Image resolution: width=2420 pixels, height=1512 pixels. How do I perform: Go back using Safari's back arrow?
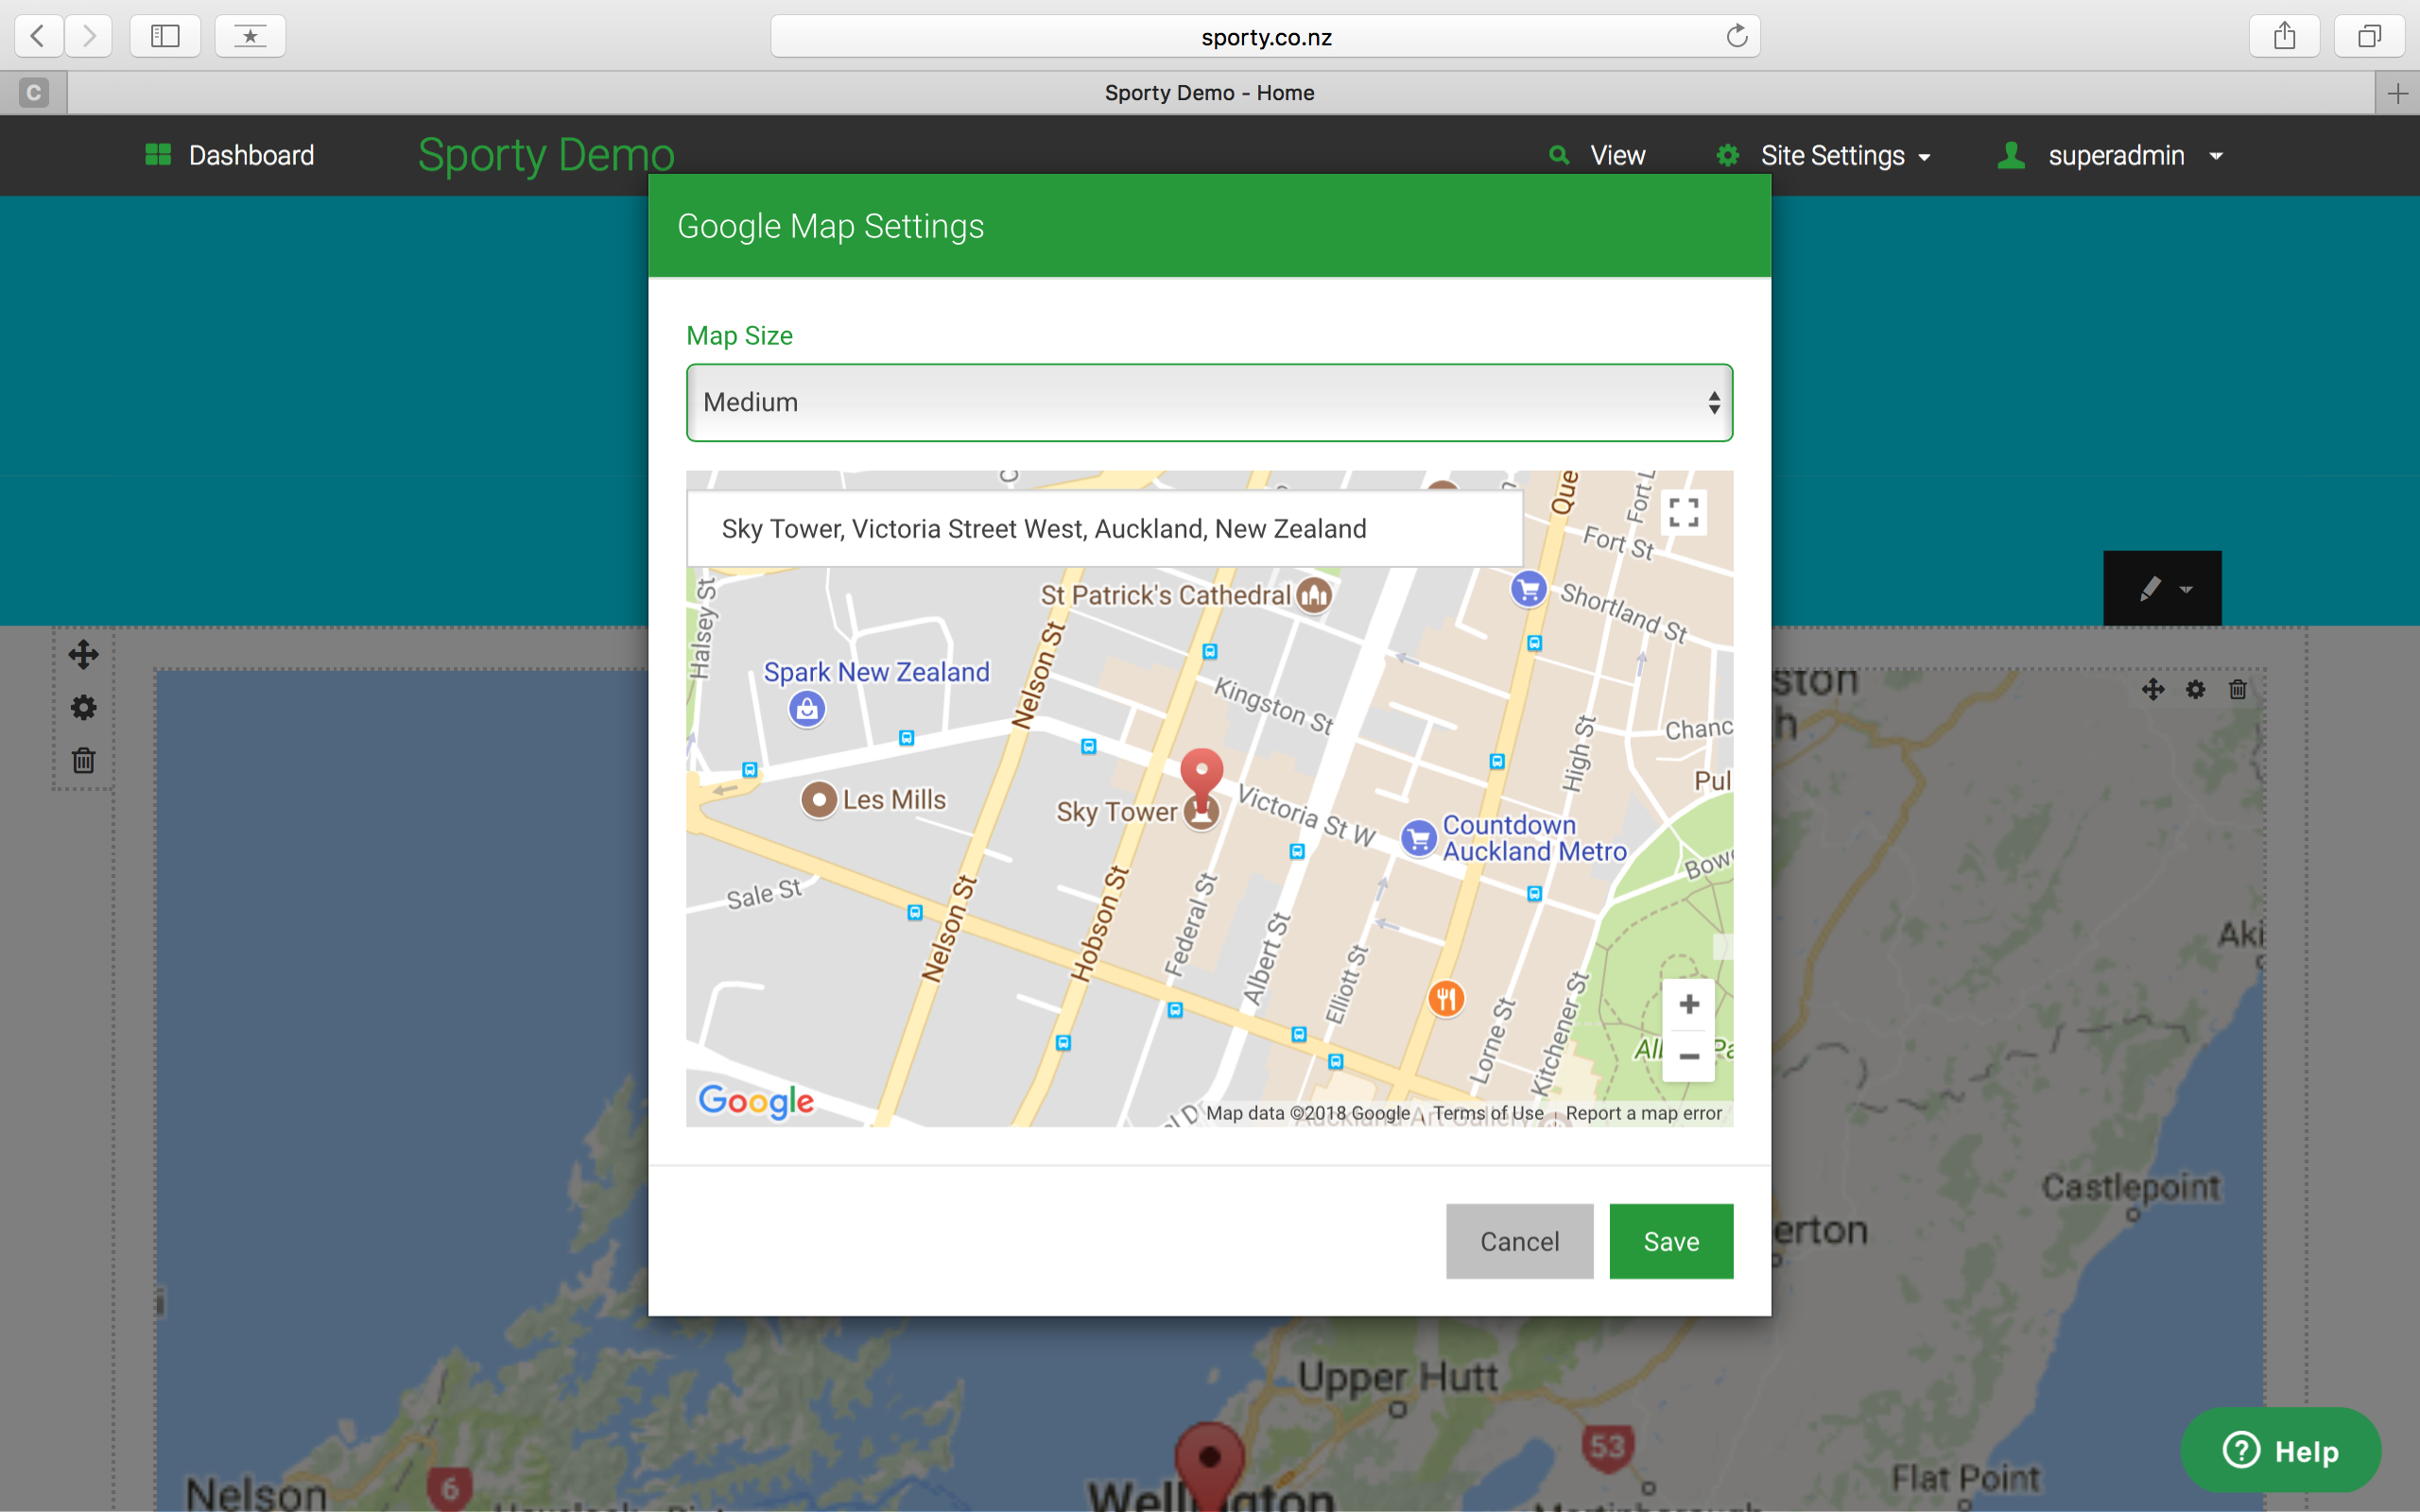pos(38,36)
